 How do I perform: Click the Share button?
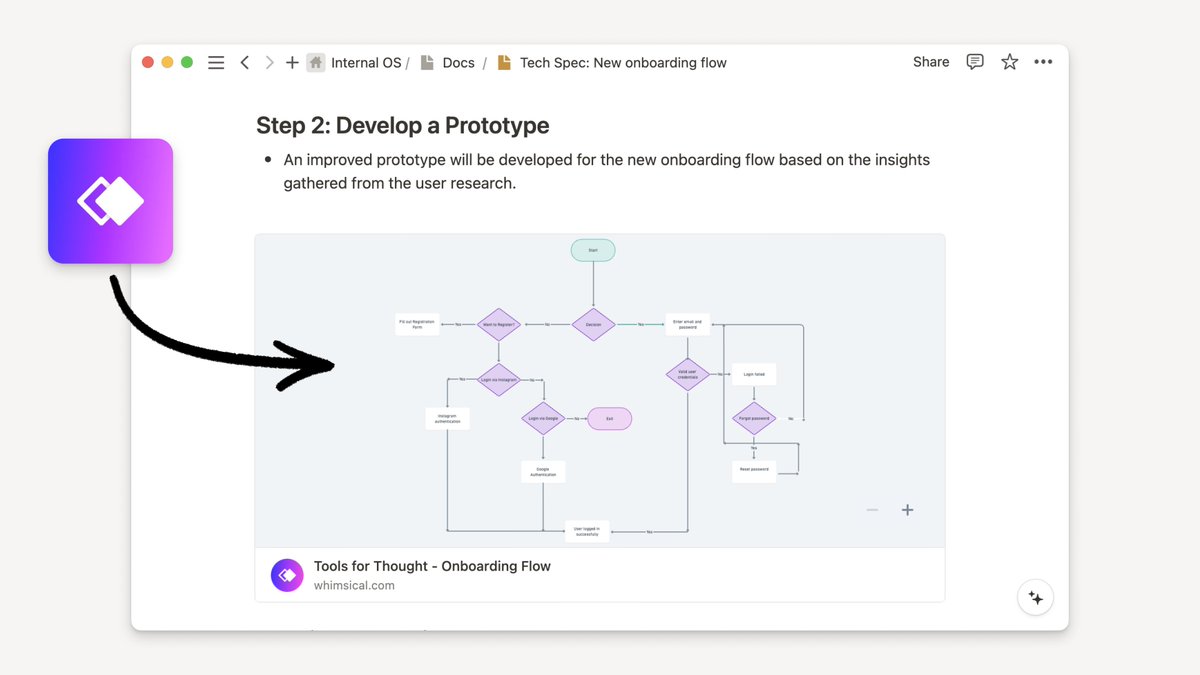(x=931, y=62)
